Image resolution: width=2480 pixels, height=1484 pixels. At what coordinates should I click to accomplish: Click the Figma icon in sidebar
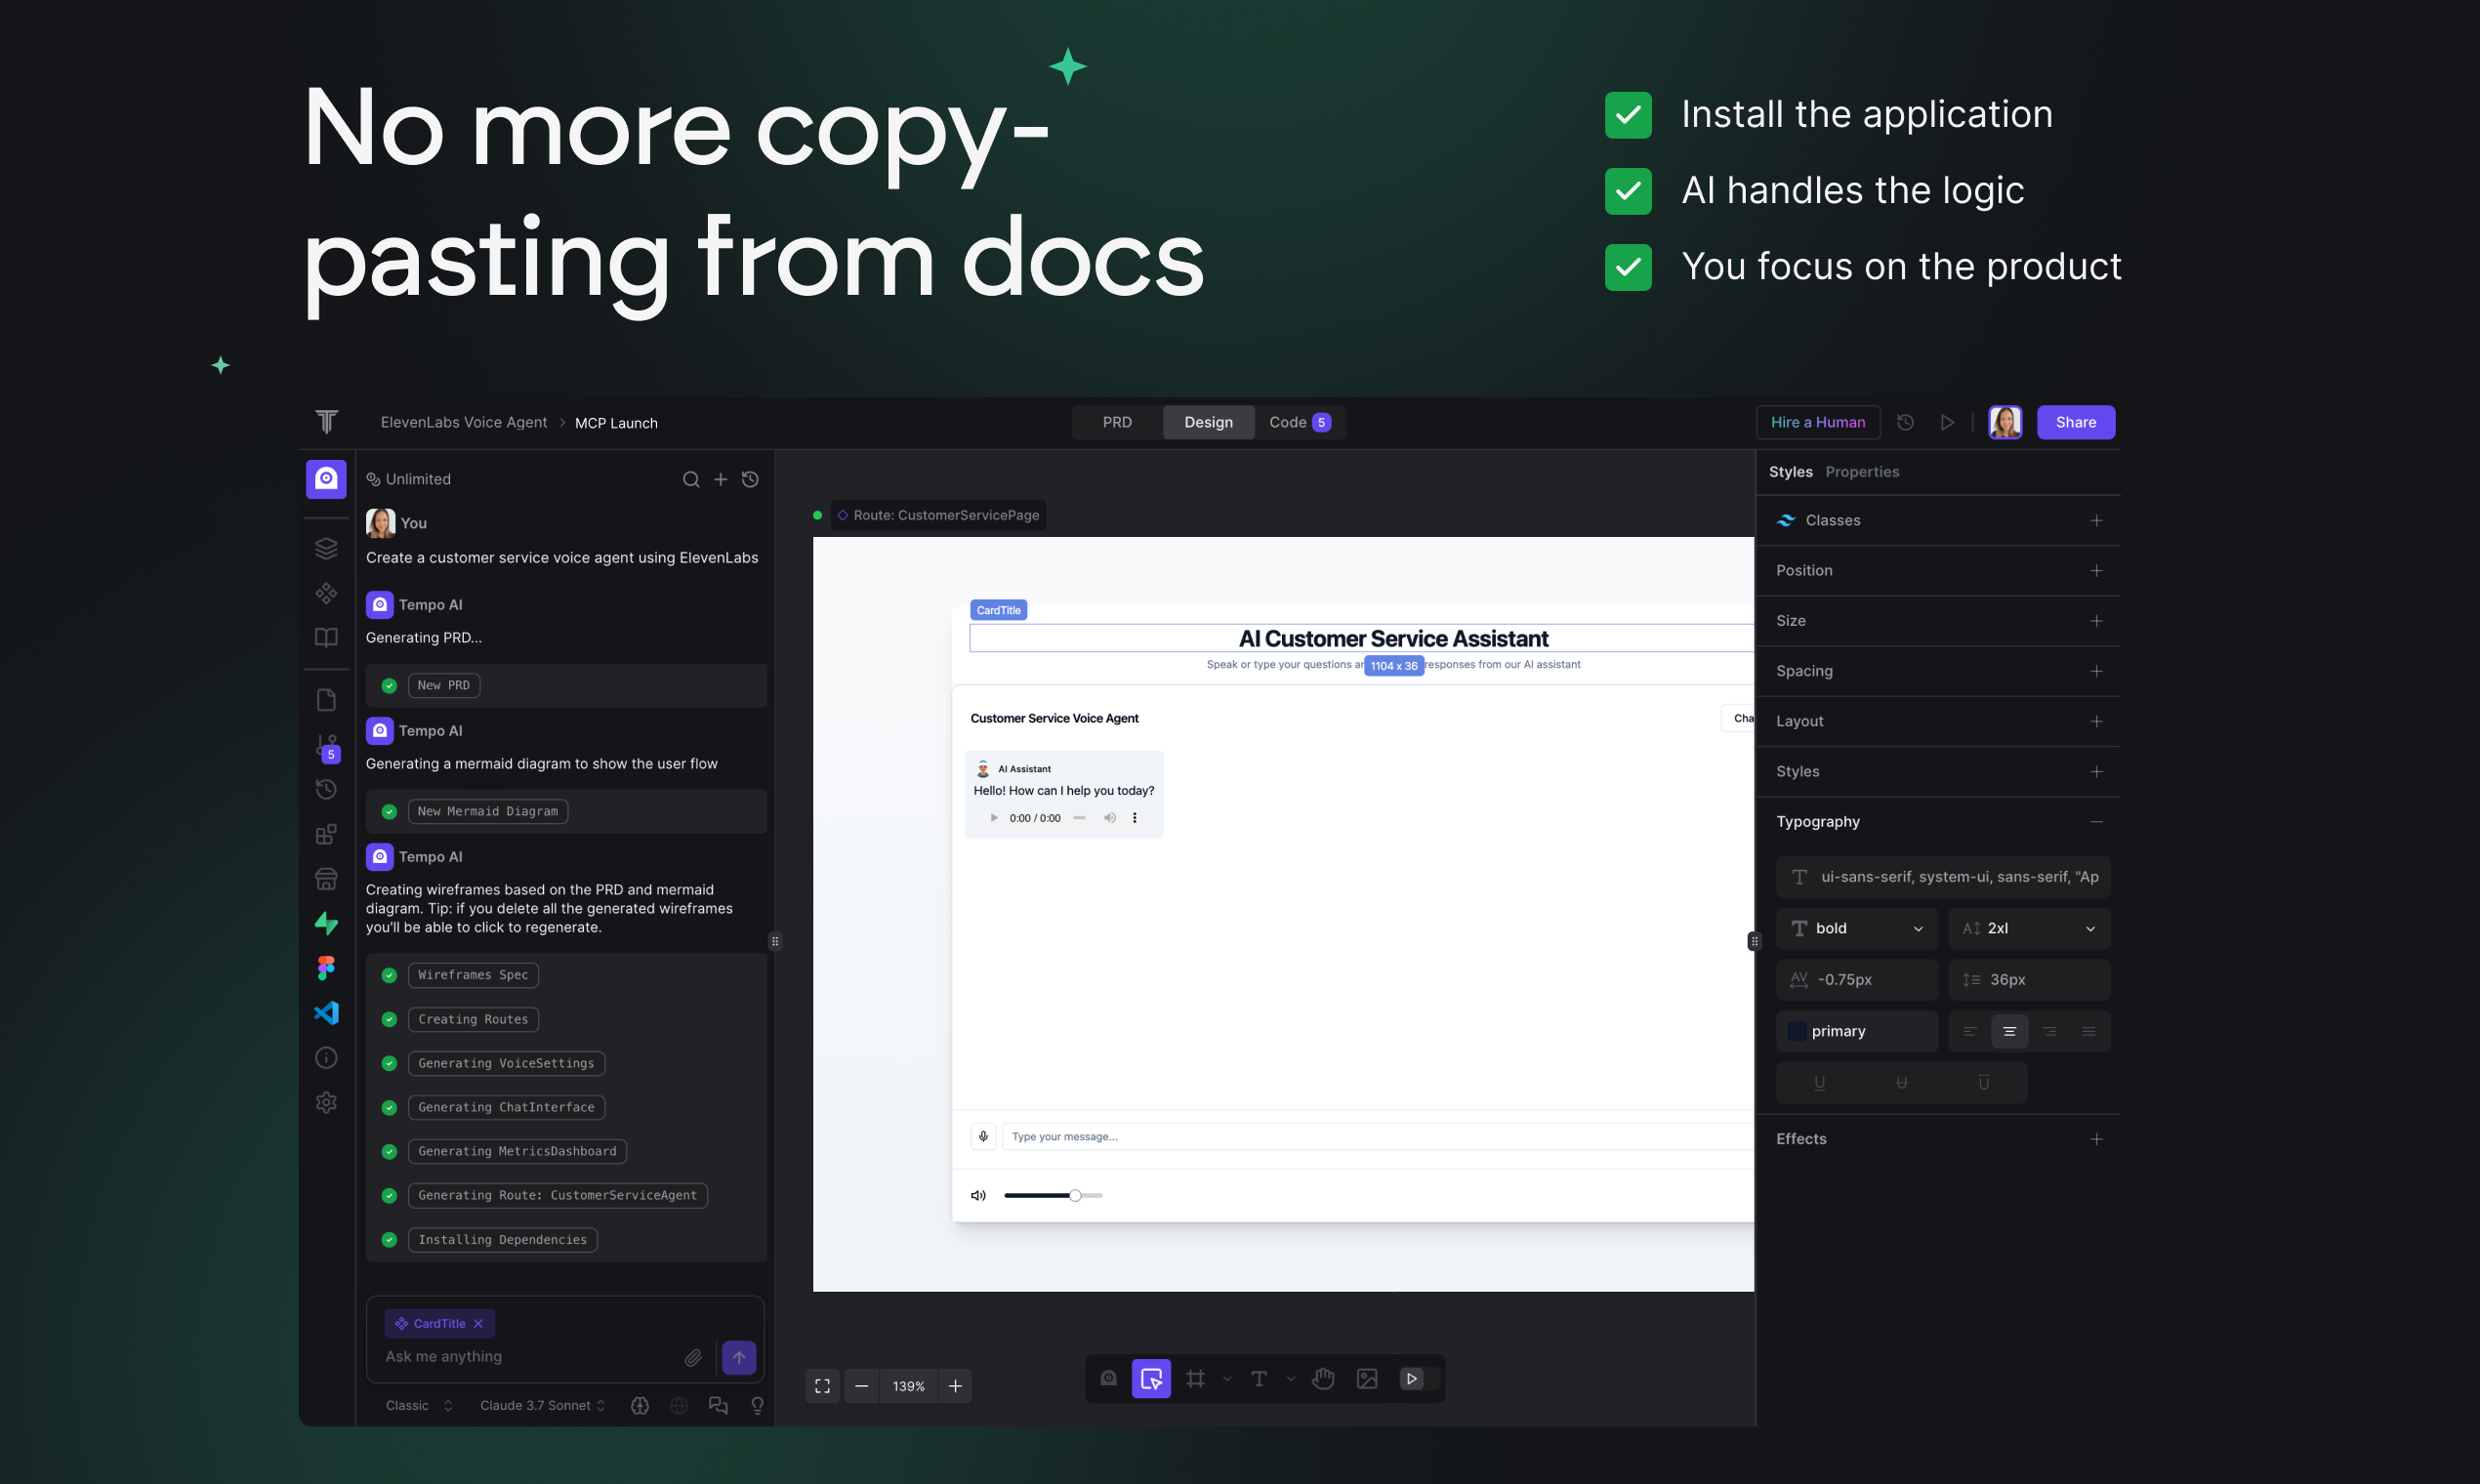(x=326, y=967)
